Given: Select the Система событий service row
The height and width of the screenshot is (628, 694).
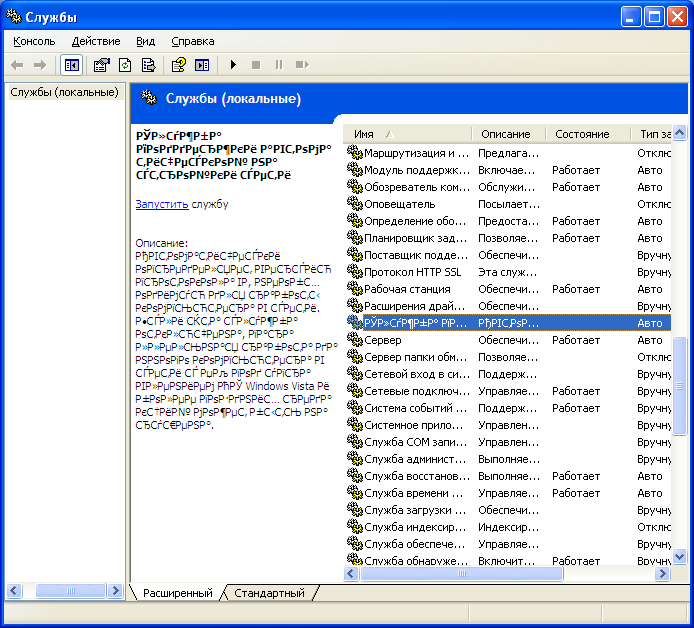Looking at the screenshot, I should [x=507, y=408].
